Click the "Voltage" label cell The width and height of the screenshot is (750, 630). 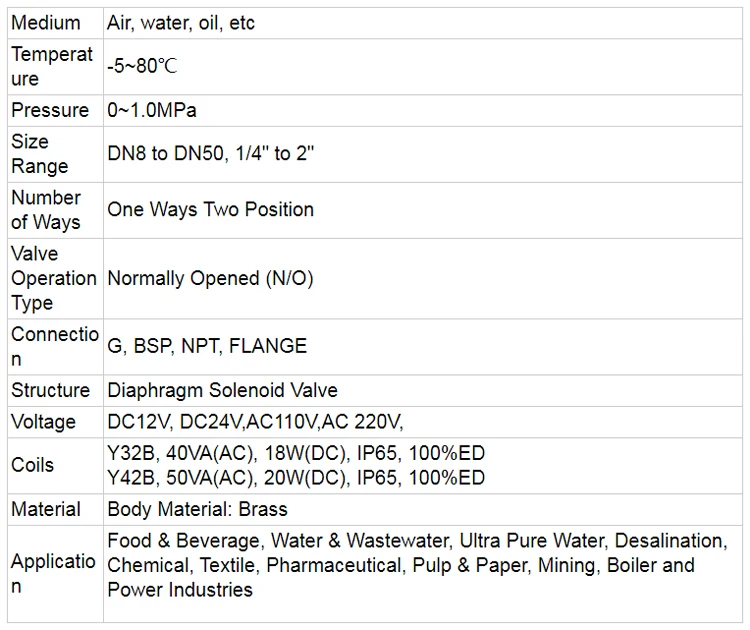coord(44,422)
